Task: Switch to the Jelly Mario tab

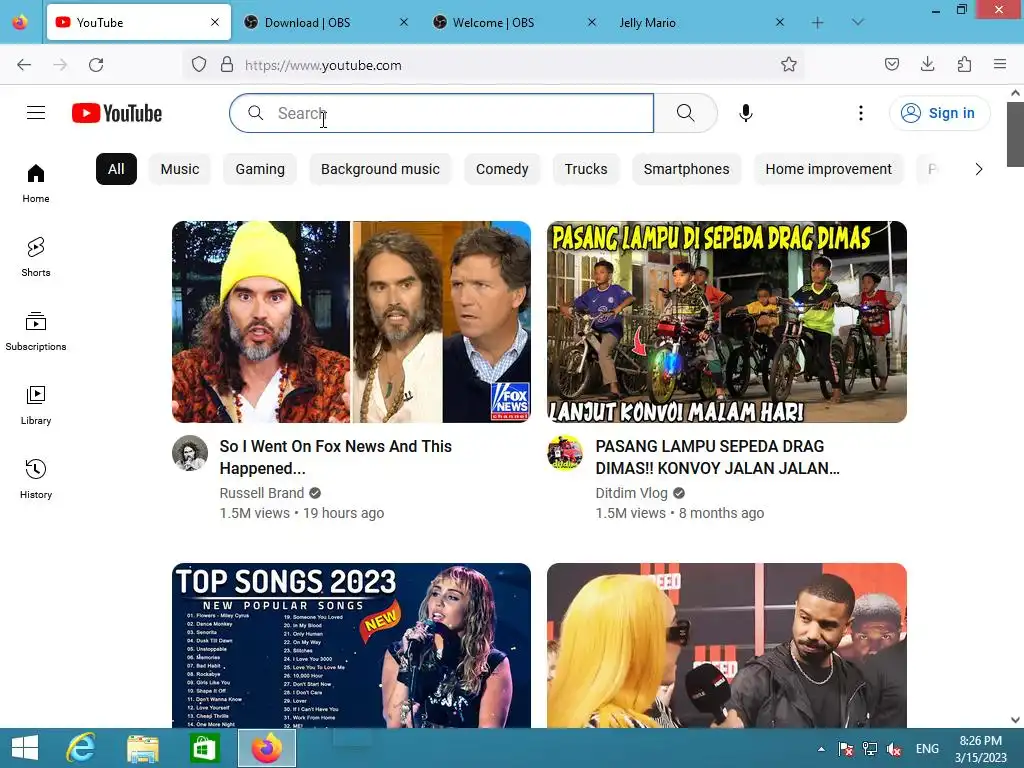Action: (x=701, y=23)
